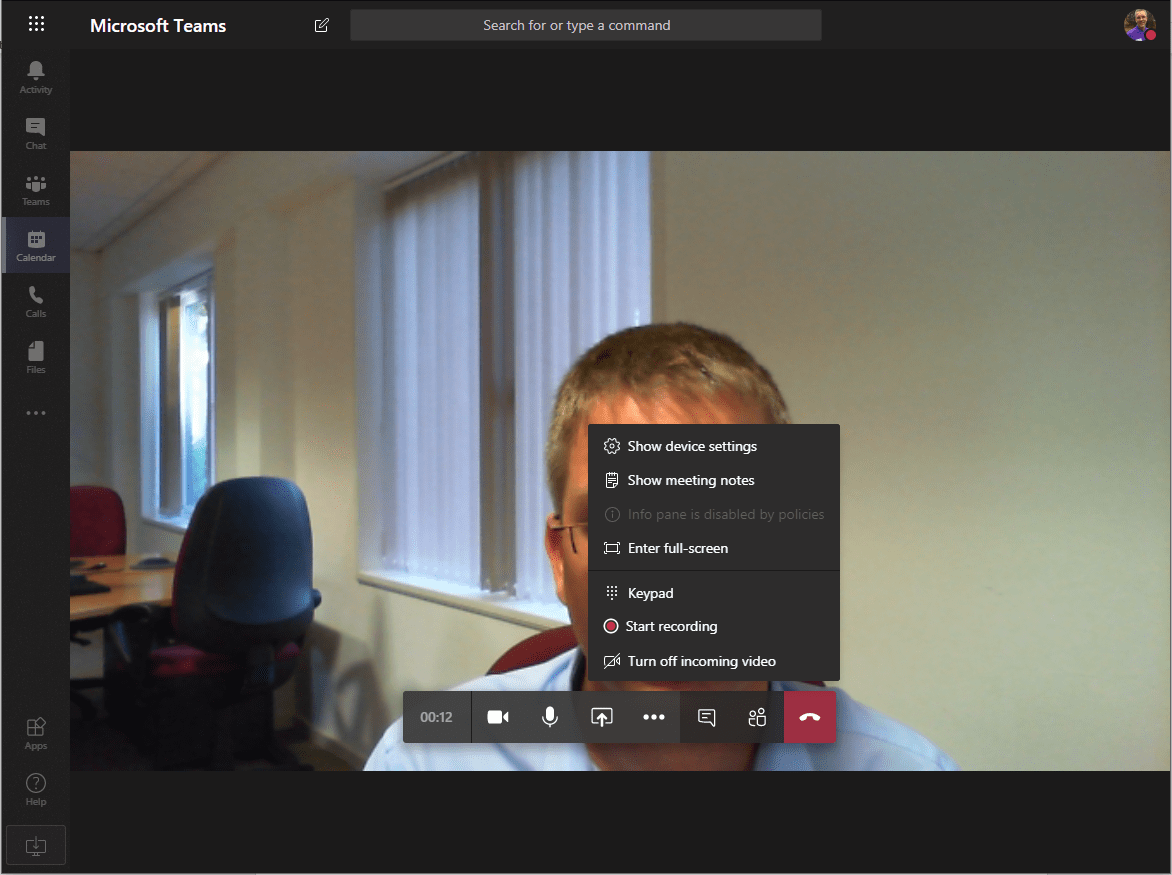Open the Teams section
The height and width of the screenshot is (875, 1172).
(36, 190)
